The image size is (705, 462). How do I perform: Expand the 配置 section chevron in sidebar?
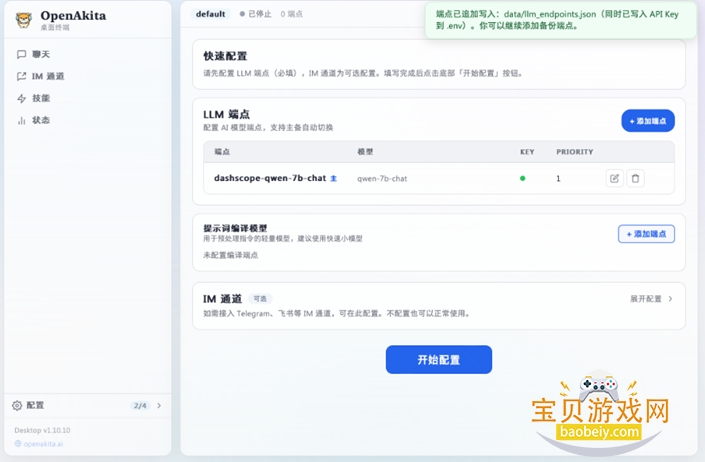pyautogui.click(x=159, y=405)
